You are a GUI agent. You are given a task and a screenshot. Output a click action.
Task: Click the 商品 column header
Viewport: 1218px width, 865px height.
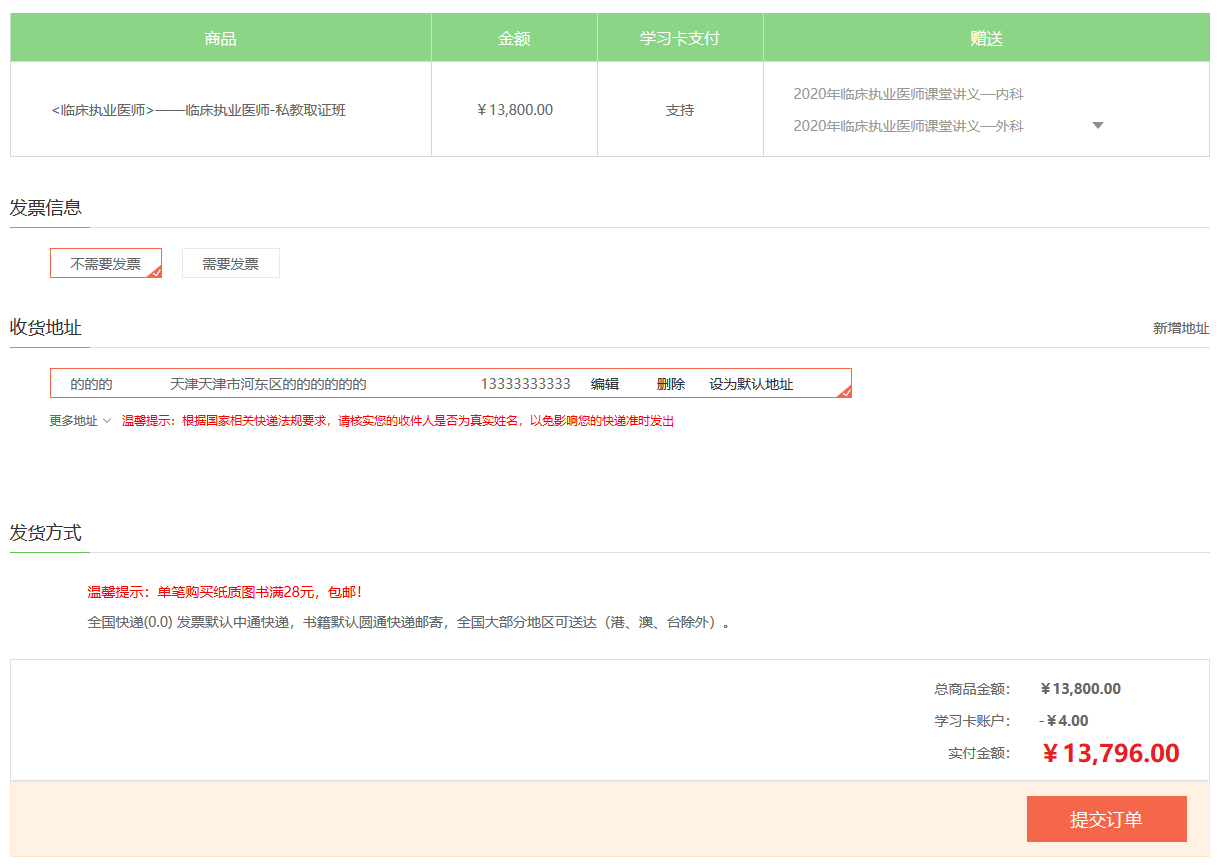pyautogui.click(x=220, y=39)
